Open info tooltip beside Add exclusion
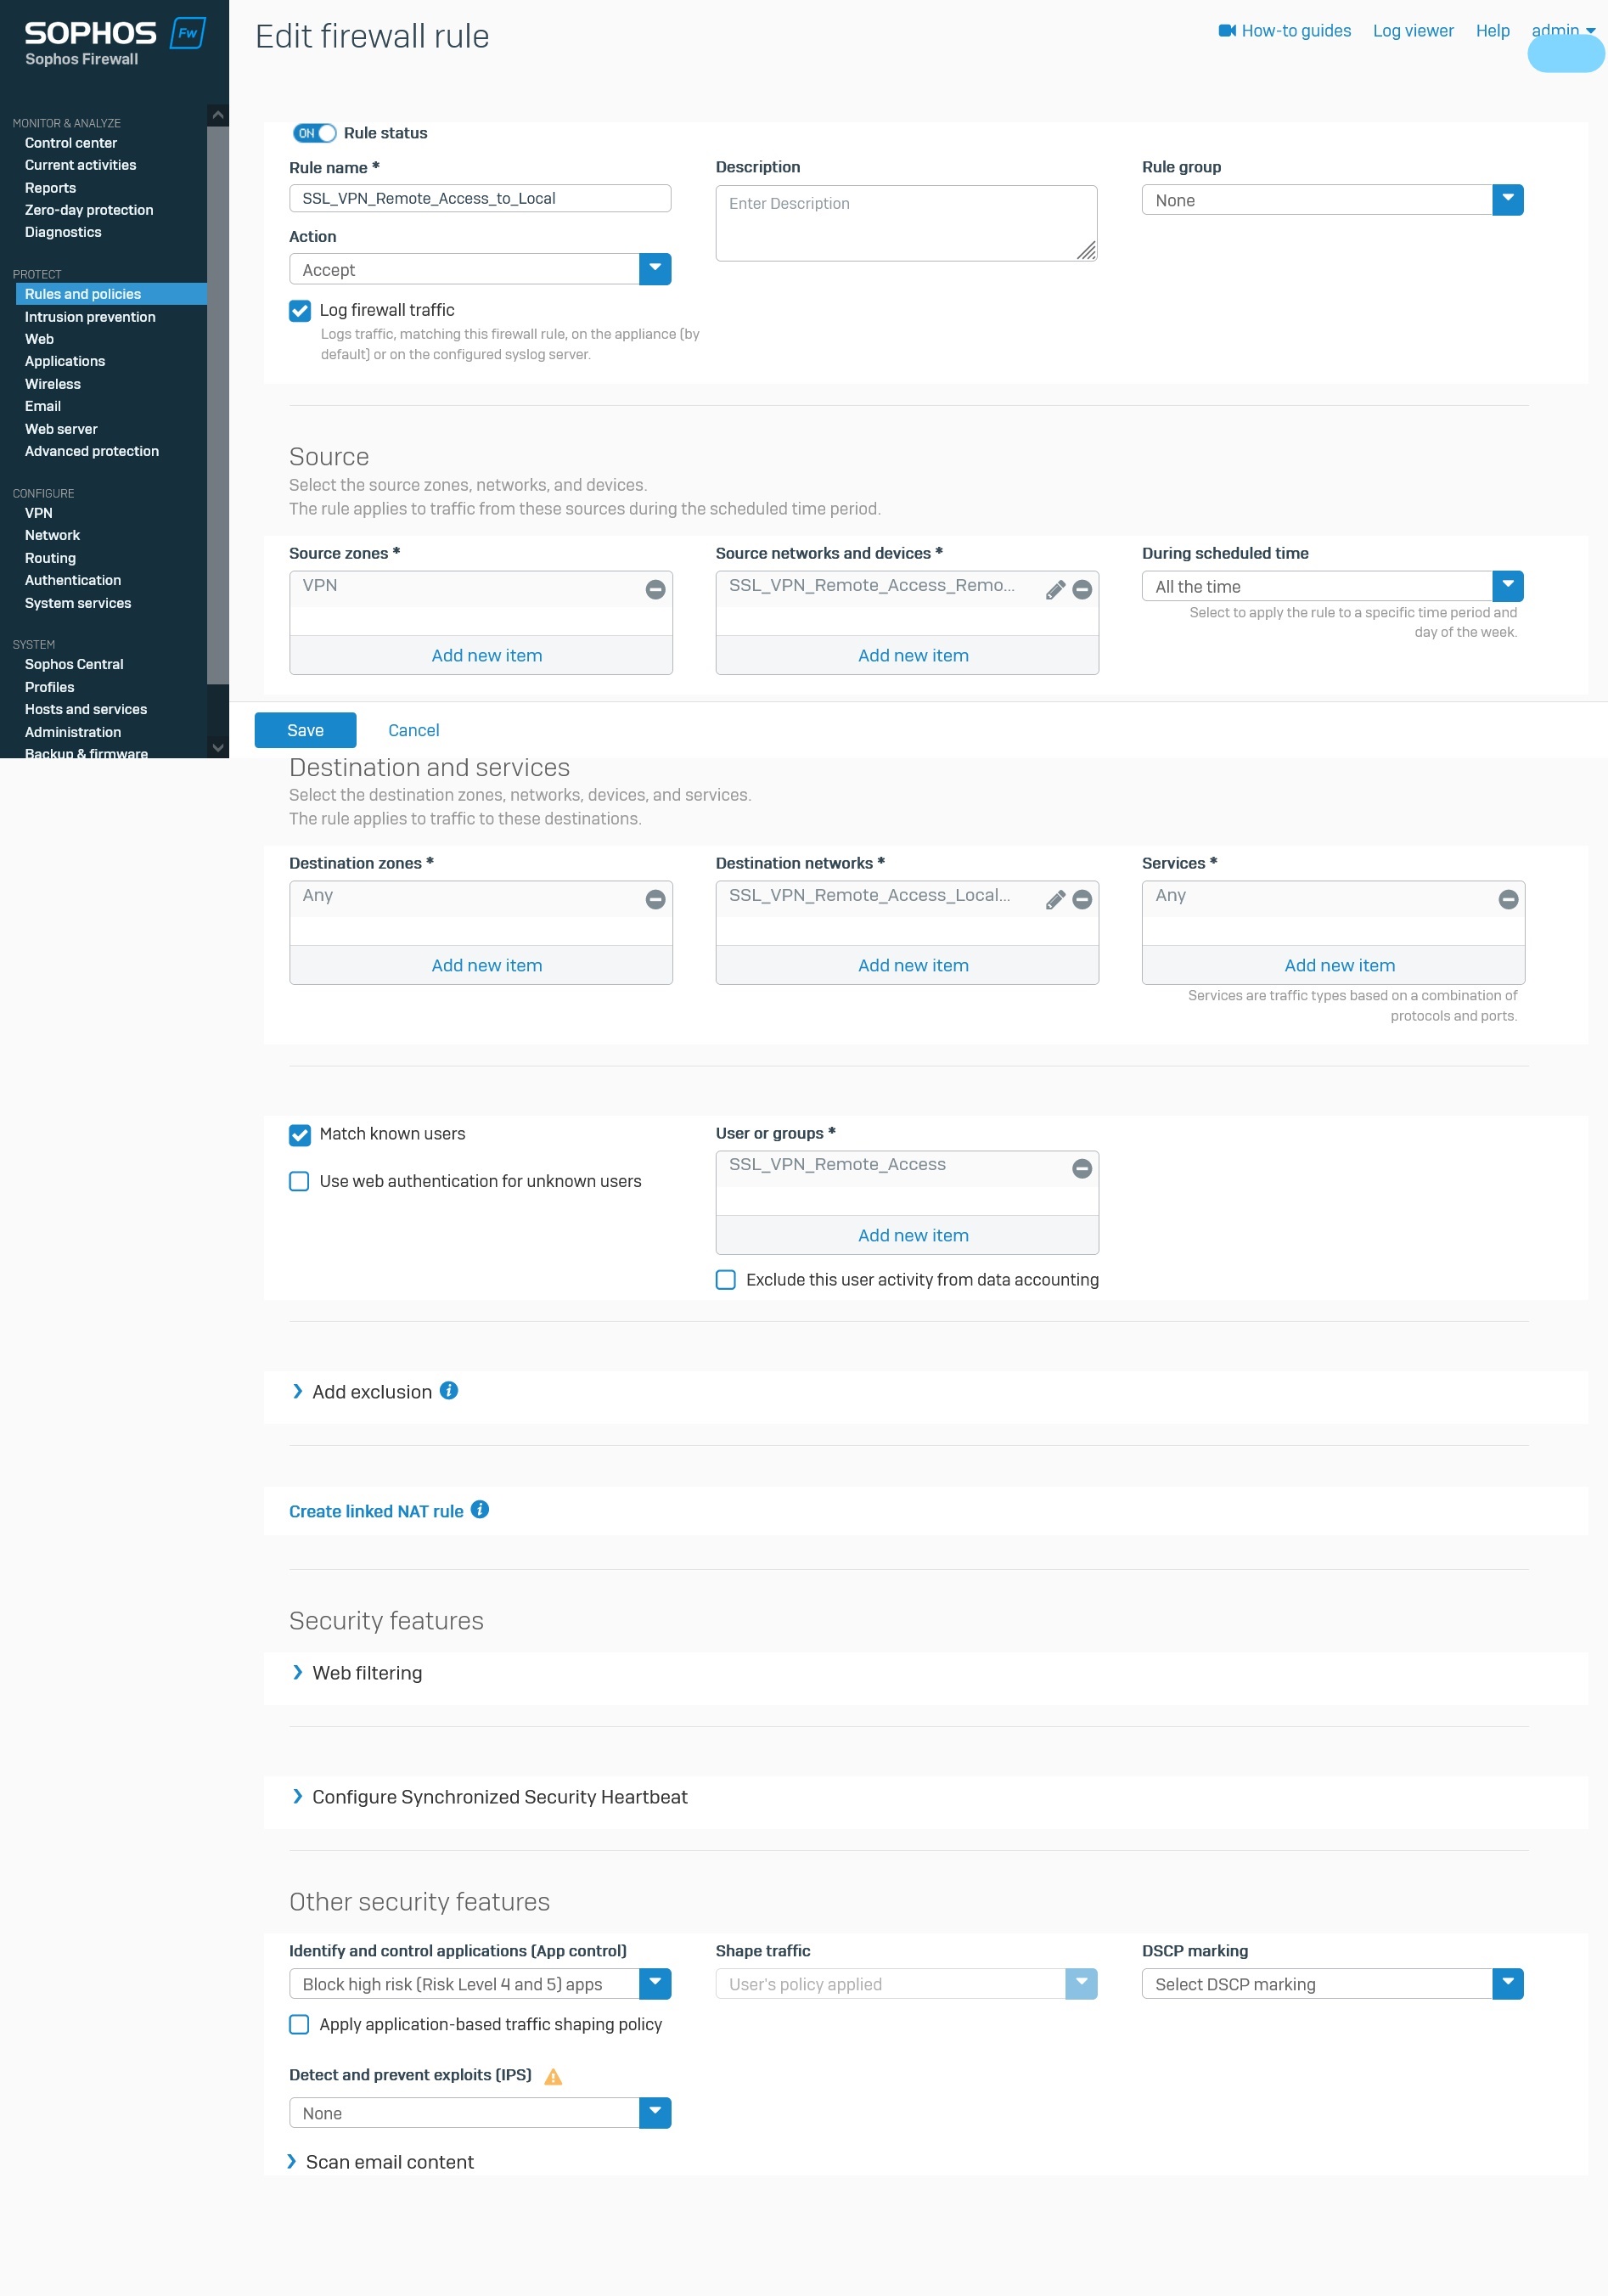 click(x=449, y=1390)
